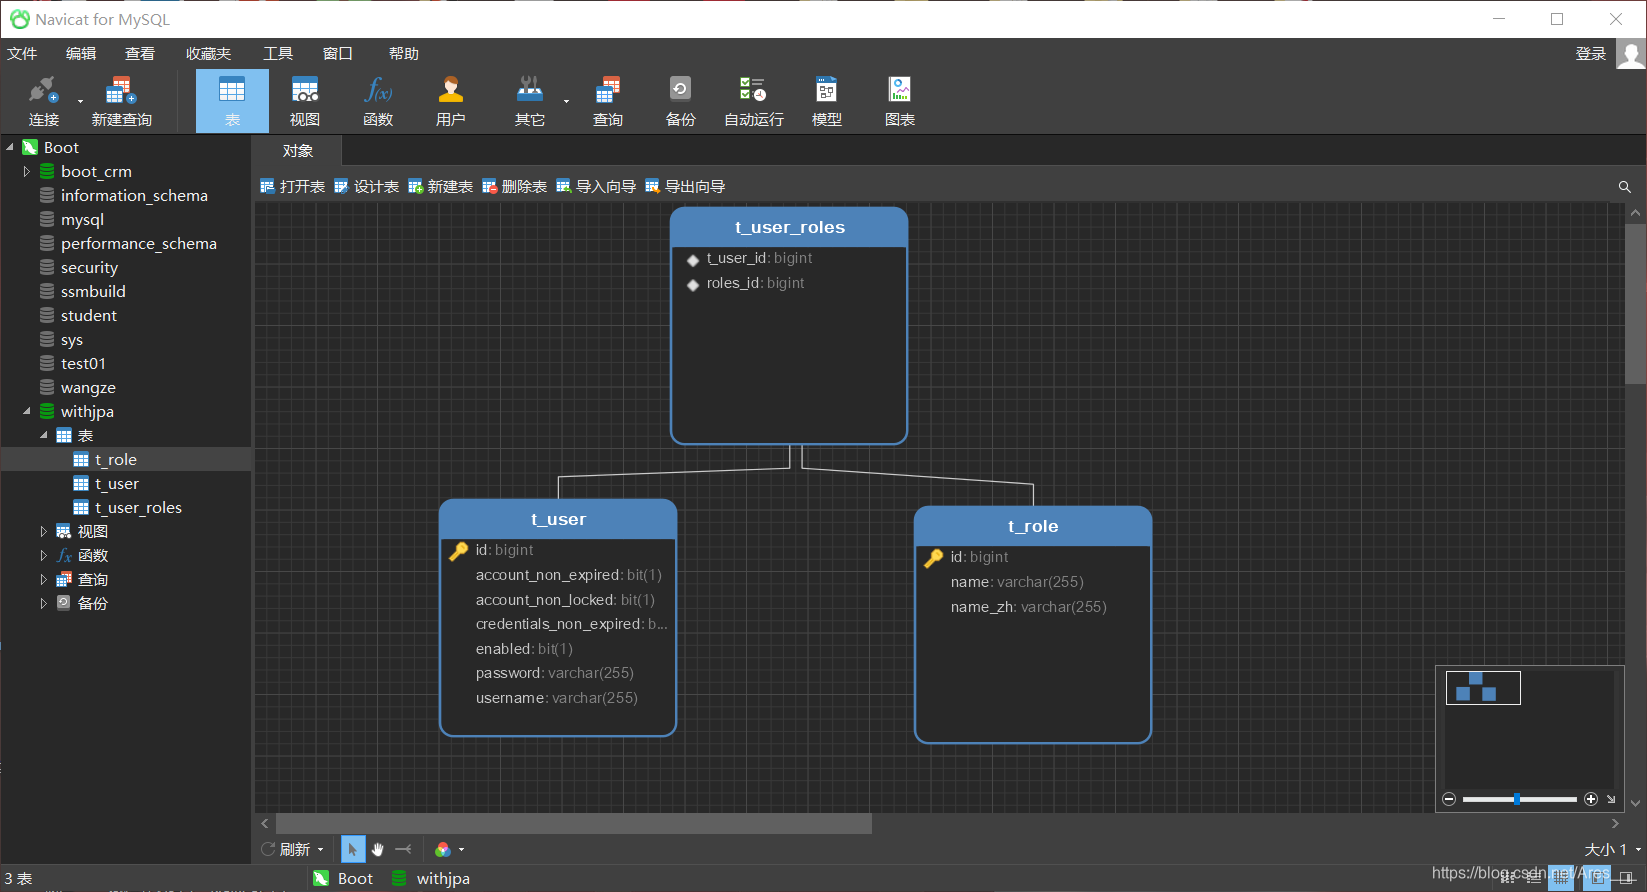Click the 导出向导 button
1647x892 pixels.
(x=685, y=186)
